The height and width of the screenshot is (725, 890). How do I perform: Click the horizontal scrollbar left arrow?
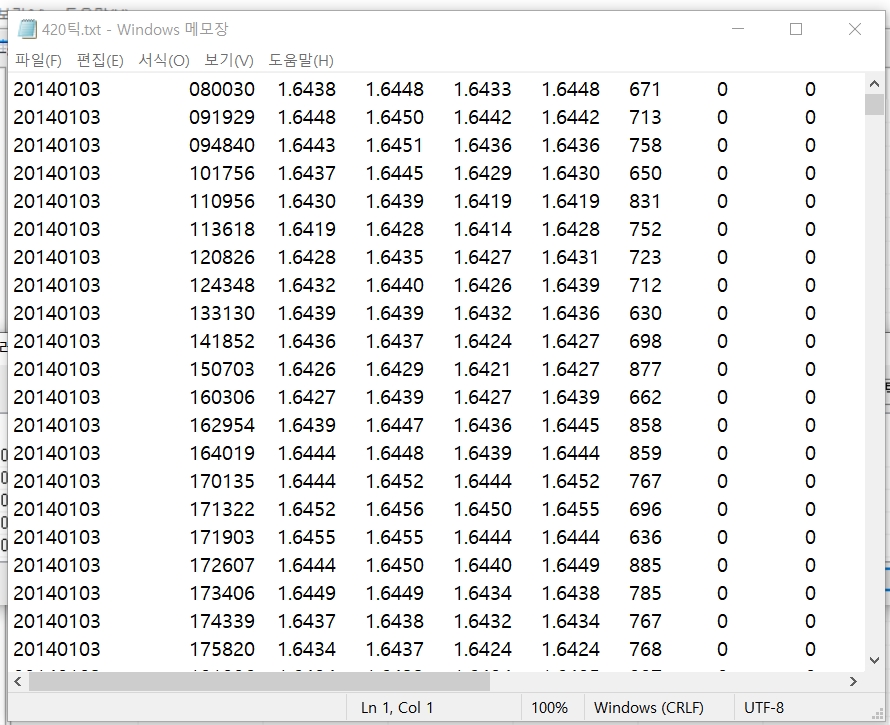tap(18, 681)
